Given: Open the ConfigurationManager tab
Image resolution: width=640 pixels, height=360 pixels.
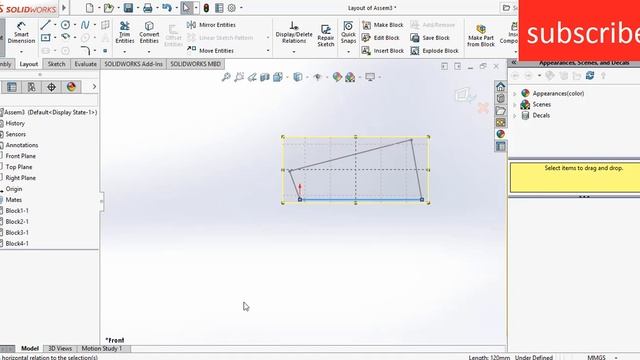Looking at the screenshot, I should pyautogui.click(x=31, y=87).
